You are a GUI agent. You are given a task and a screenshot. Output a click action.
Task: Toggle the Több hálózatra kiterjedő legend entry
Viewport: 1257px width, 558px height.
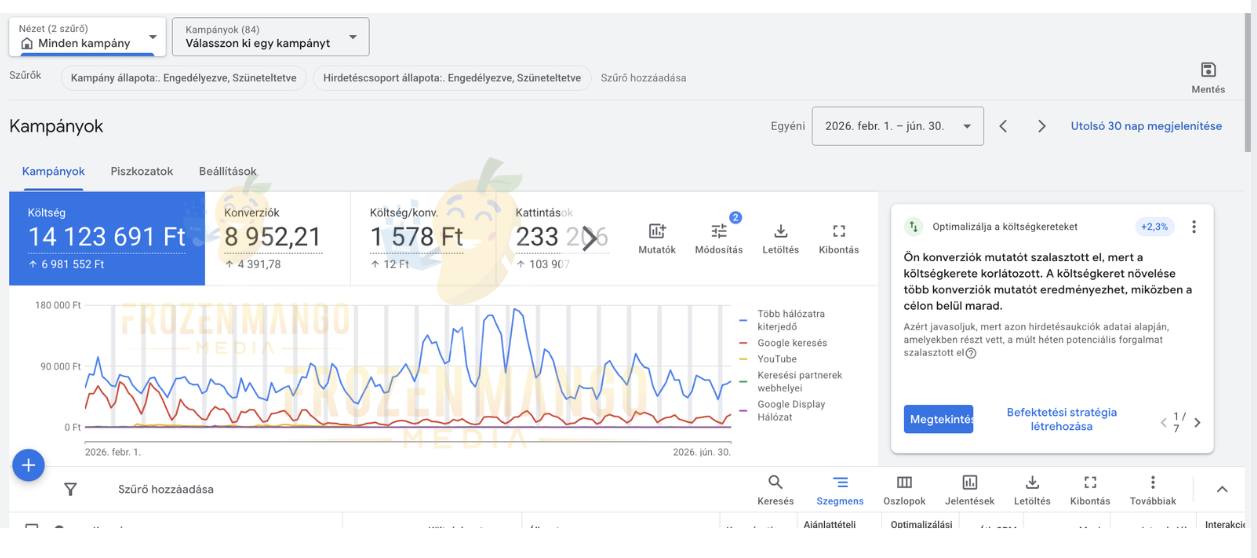coord(791,320)
